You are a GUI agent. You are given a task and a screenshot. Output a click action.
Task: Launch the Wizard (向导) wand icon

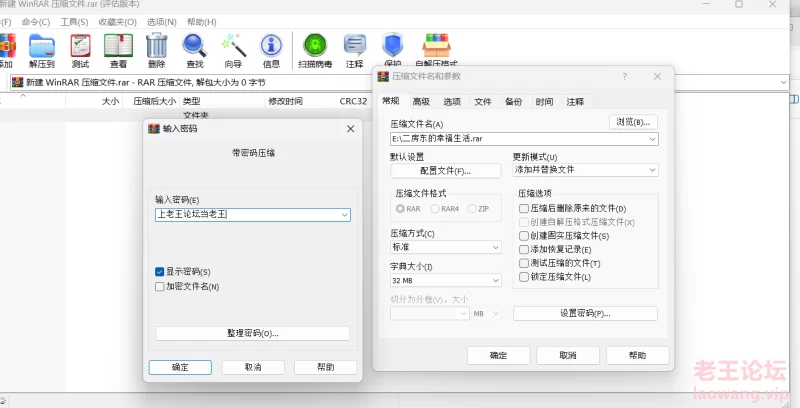[233, 50]
